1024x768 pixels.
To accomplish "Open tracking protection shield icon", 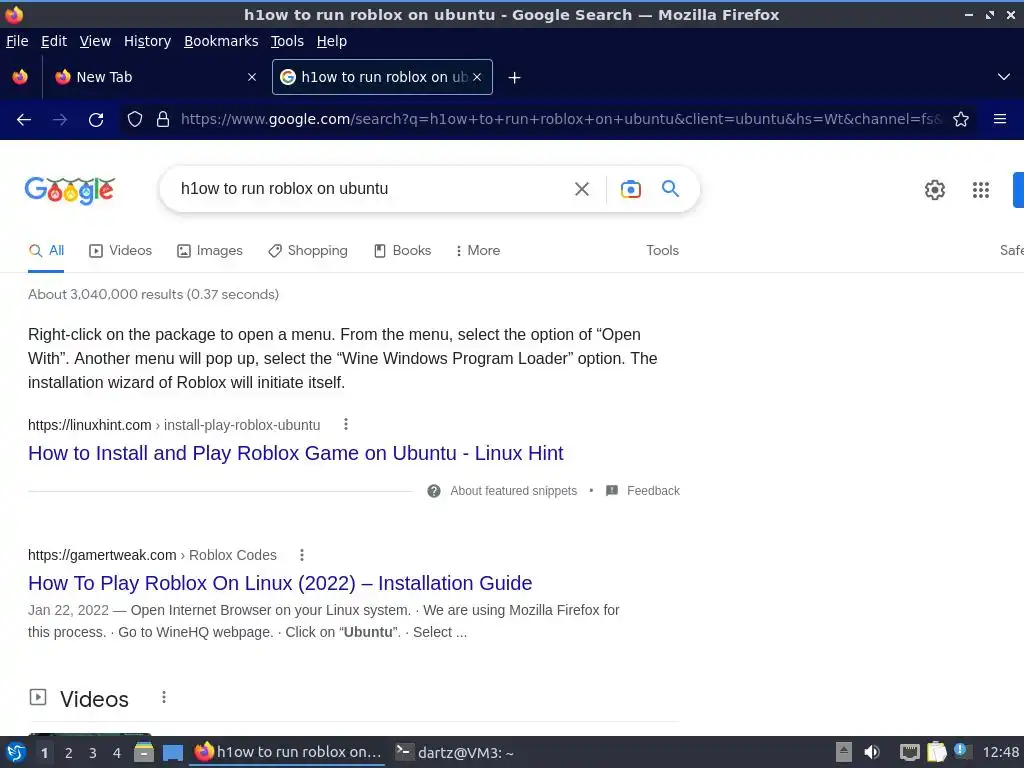I will [x=135, y=119].
